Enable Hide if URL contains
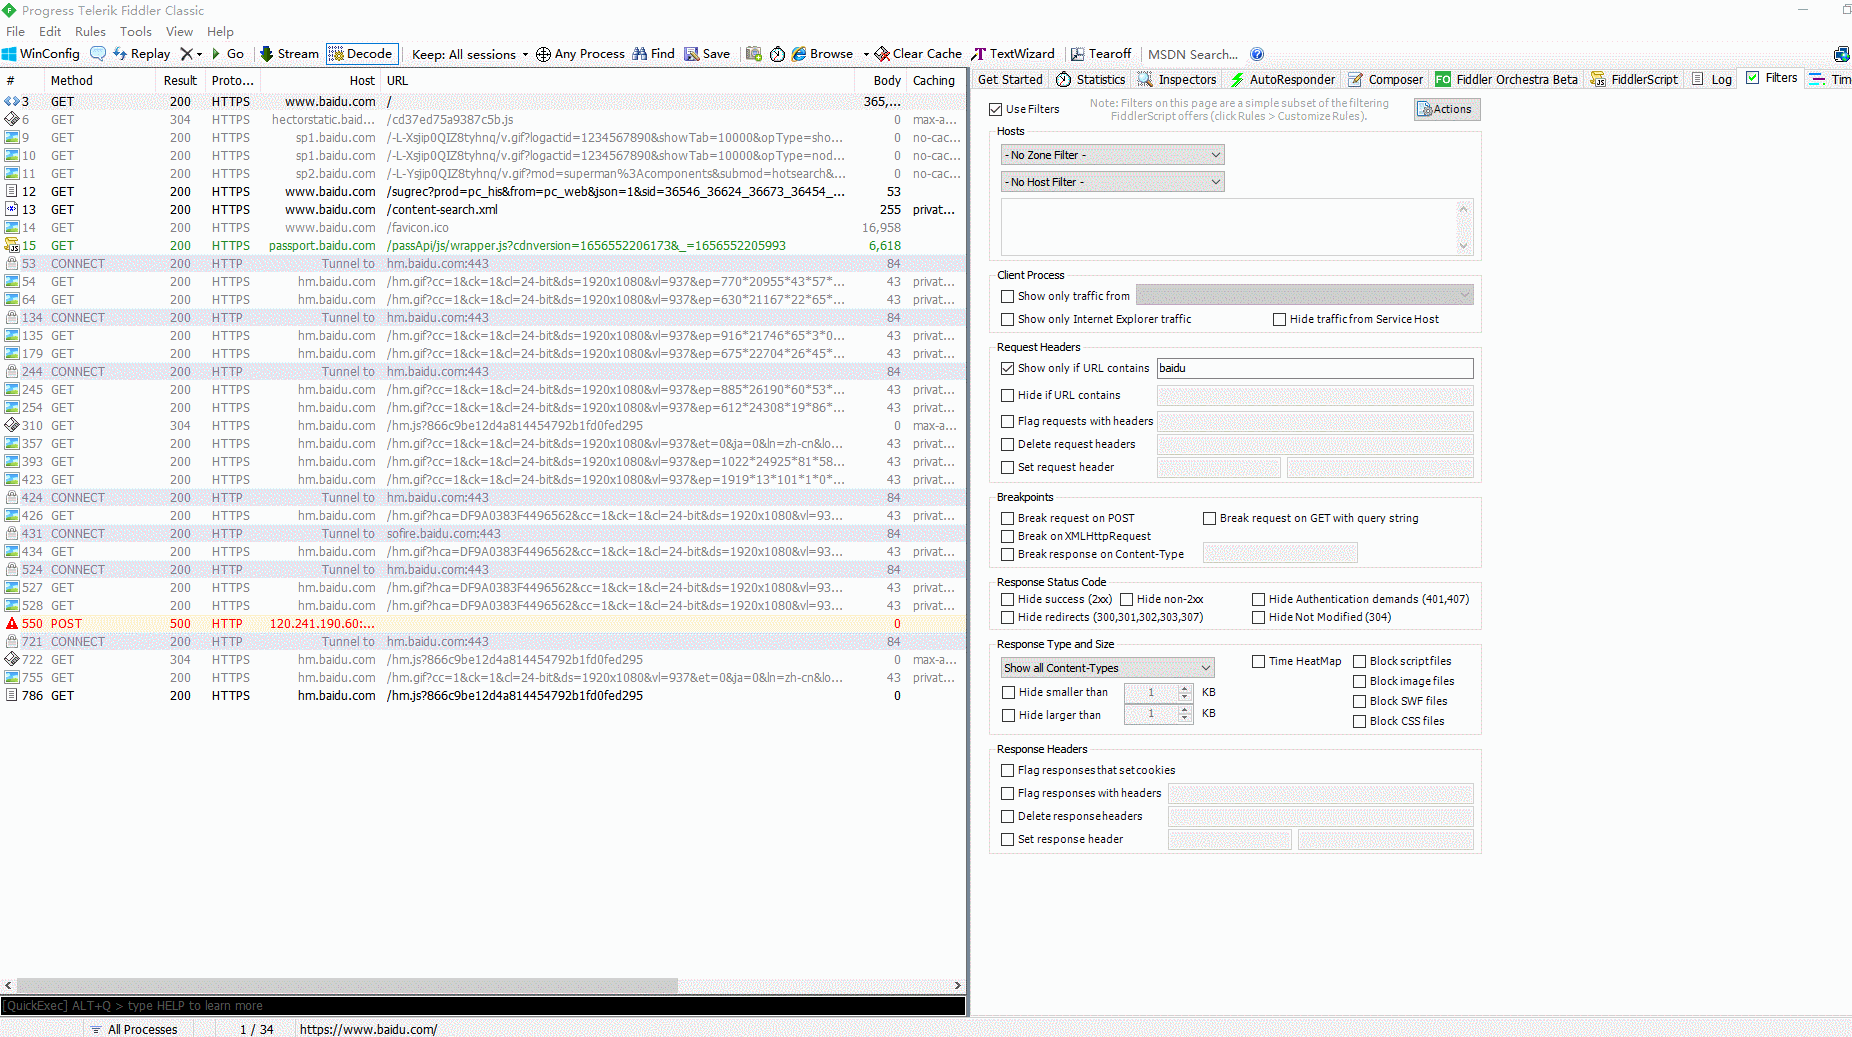 pyautogui.click(x=1008, y=396)
